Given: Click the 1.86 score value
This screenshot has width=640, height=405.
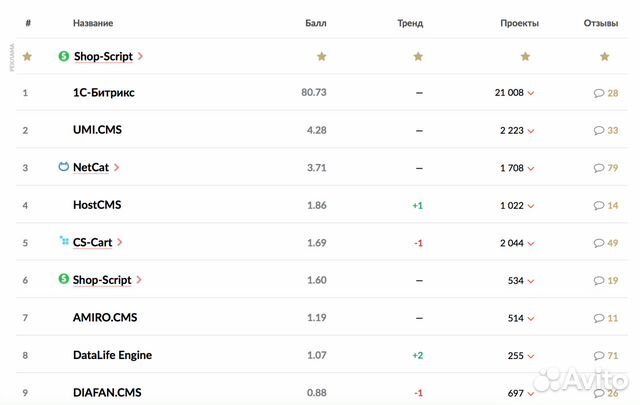Looking at the screenshot, I should point(317,205).
